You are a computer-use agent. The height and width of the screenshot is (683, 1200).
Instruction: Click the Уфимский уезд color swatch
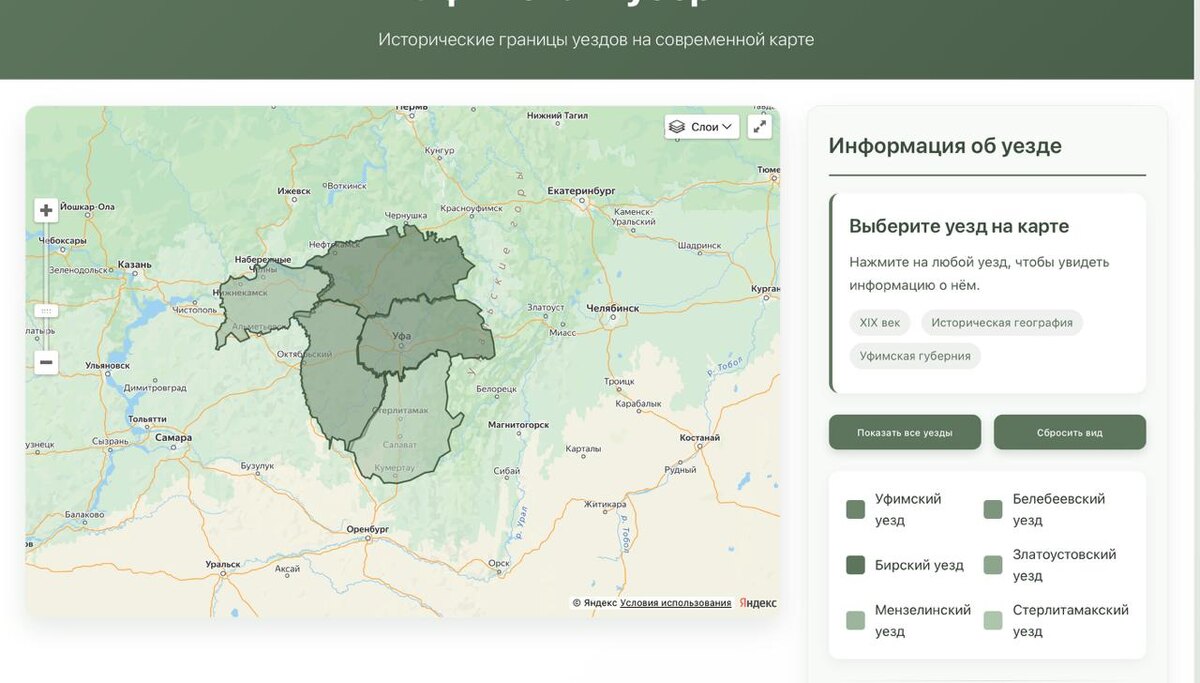[x=855, y=509]
